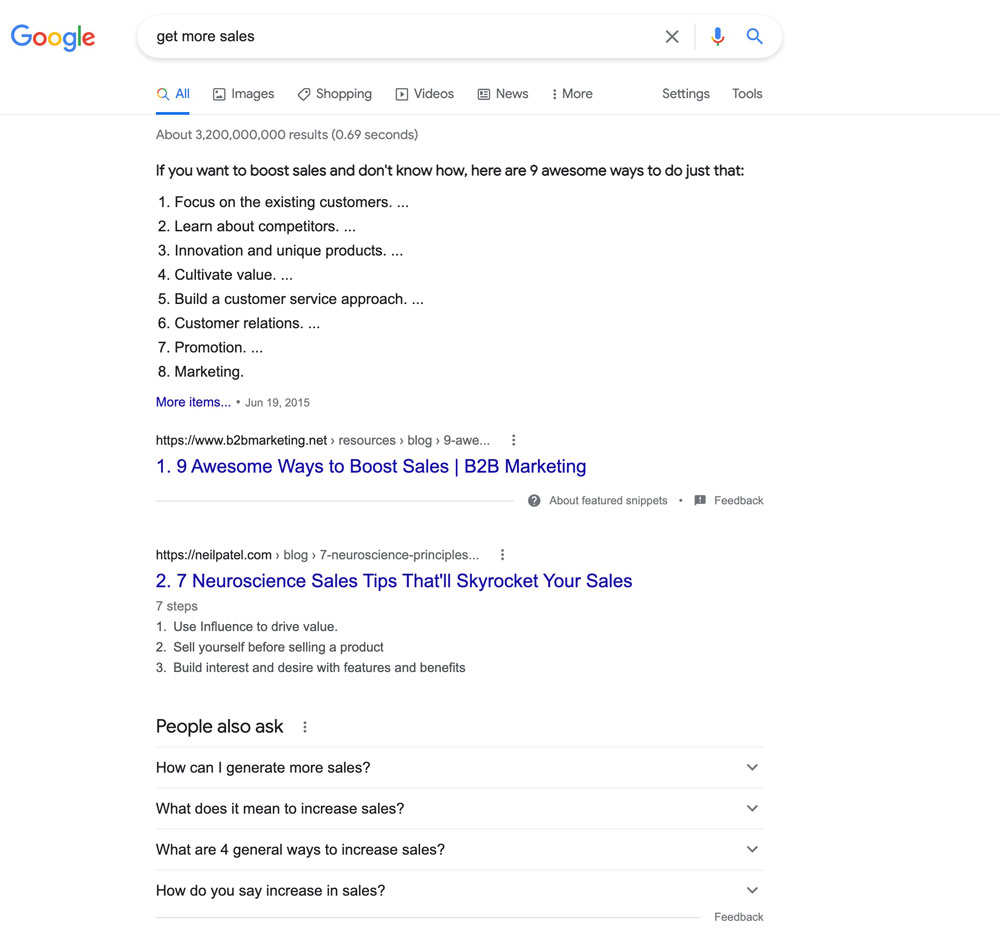The image size is (1000, 942).
Task: Switch to the Images tab
Action: 244,94
